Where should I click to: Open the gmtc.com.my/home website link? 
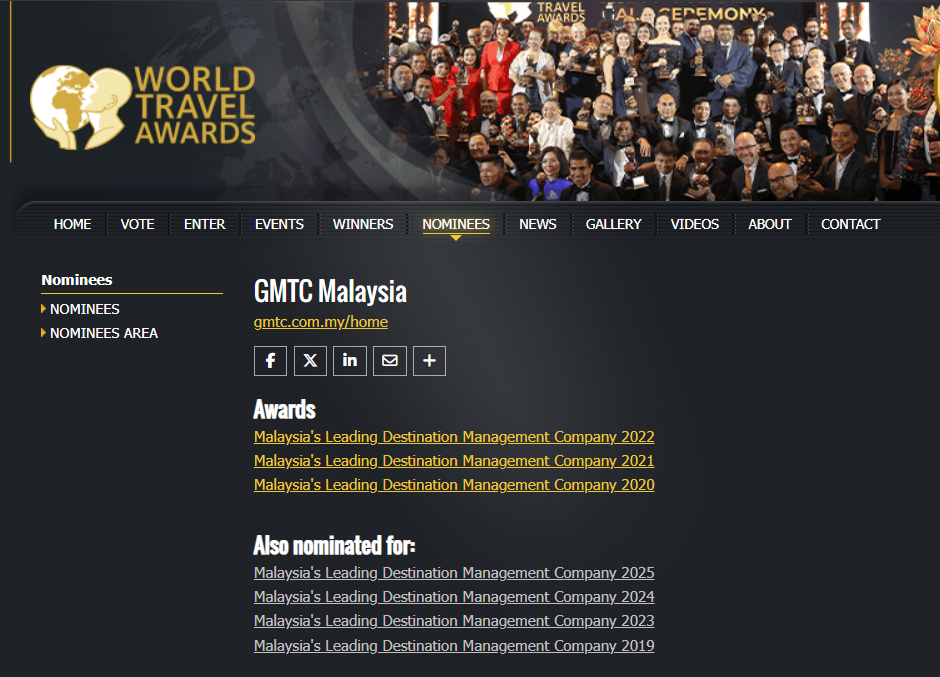(321, 322)
